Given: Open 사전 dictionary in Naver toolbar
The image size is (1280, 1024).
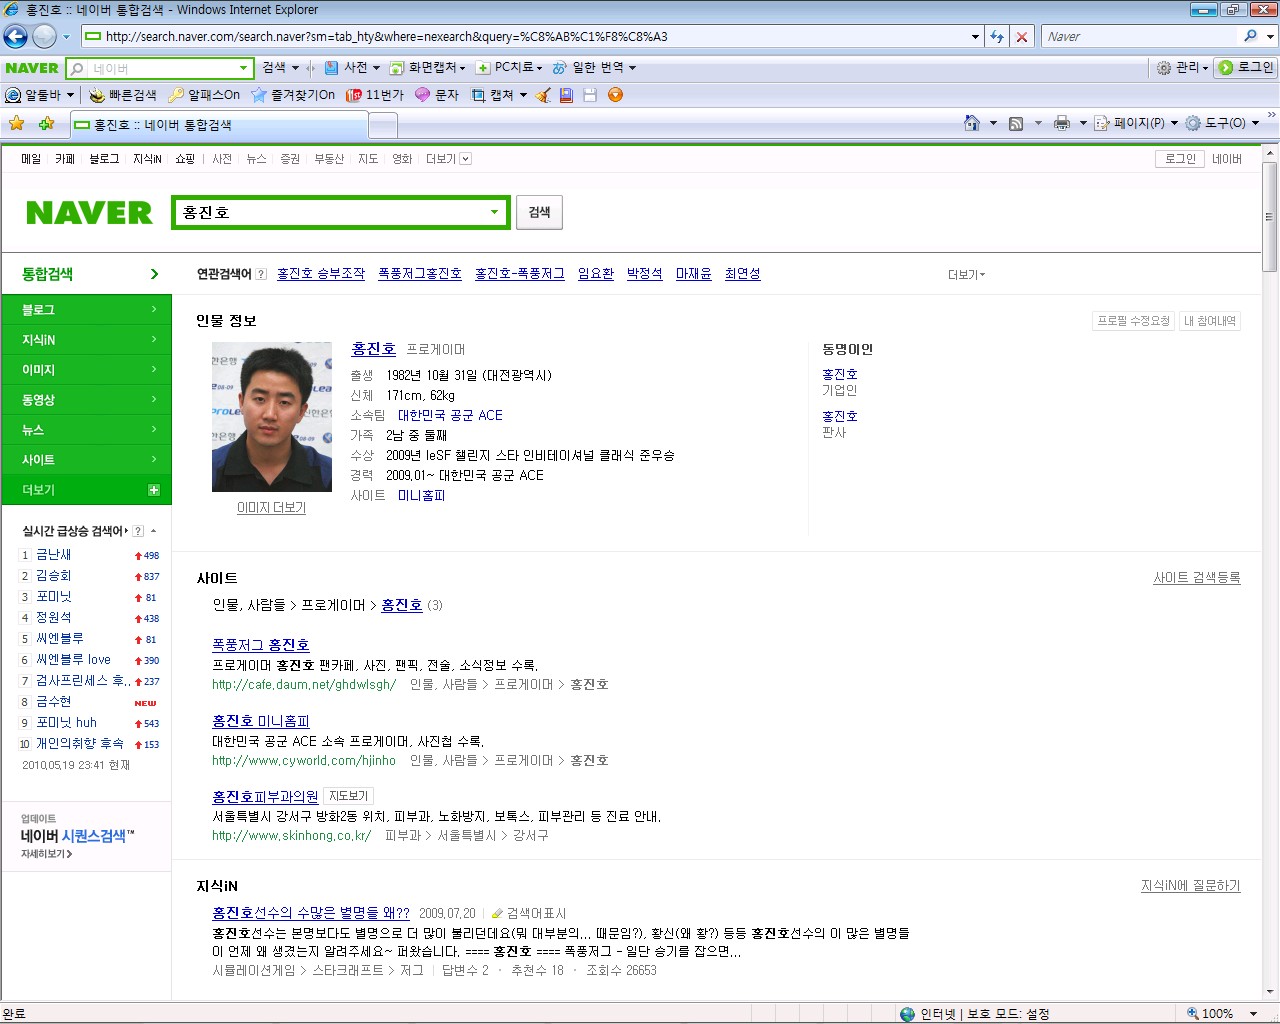Looking at the screenshot, I should click(351, 68).
